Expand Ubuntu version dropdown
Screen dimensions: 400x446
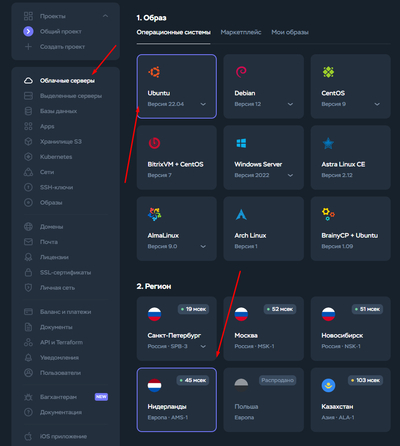pyautogui.click(x=203, y=104)
